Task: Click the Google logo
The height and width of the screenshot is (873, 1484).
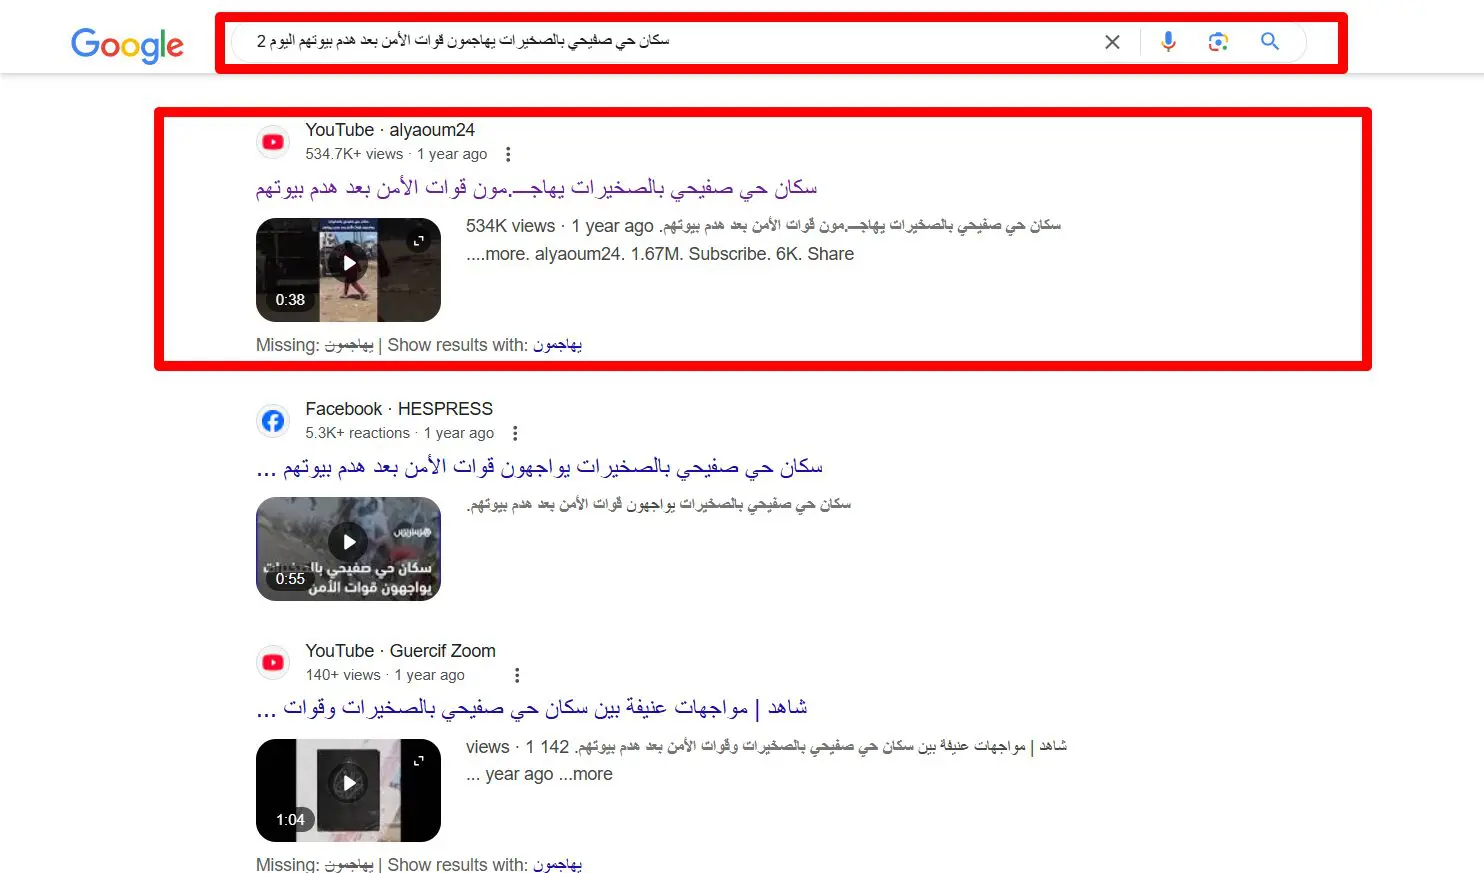Action: [127, 45]
